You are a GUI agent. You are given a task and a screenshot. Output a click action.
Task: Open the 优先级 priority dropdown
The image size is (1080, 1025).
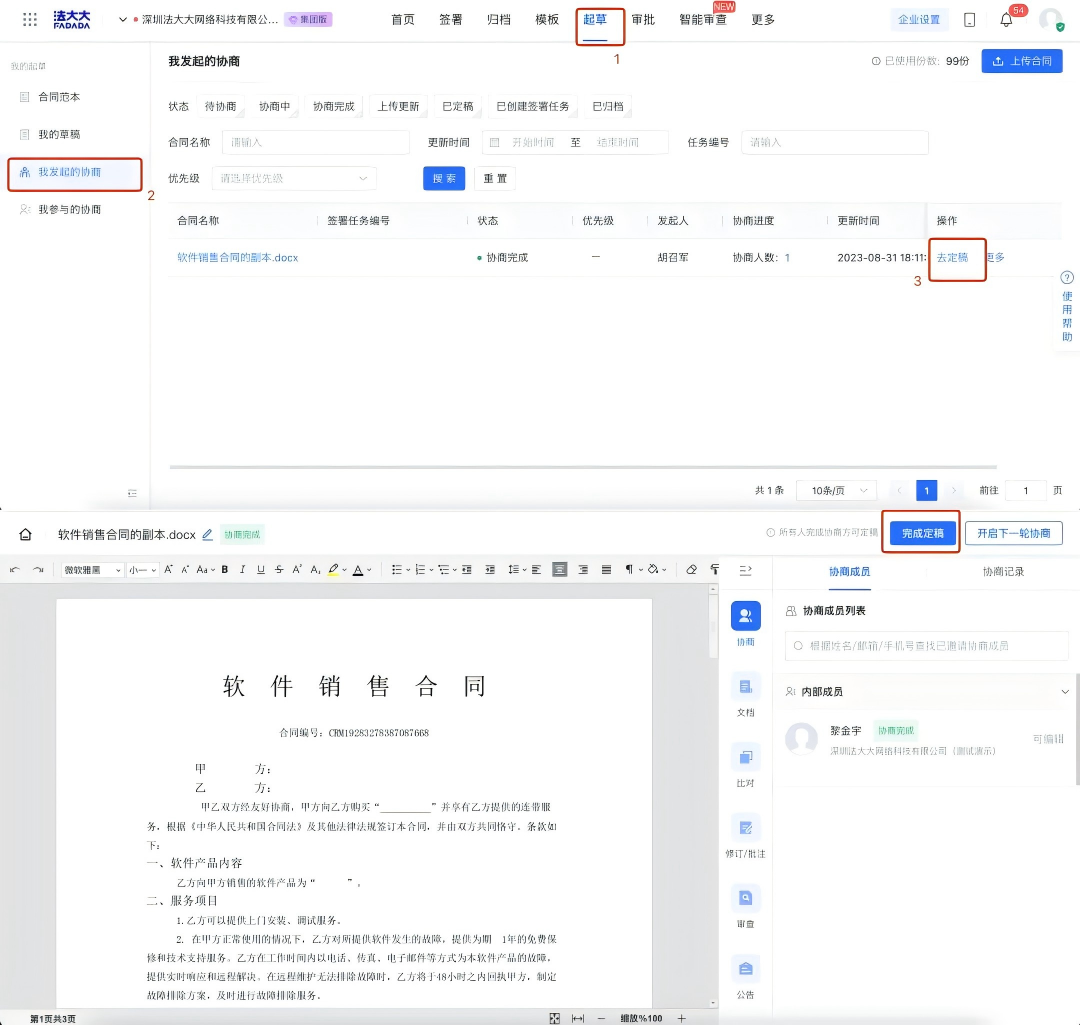pos(294,178)
